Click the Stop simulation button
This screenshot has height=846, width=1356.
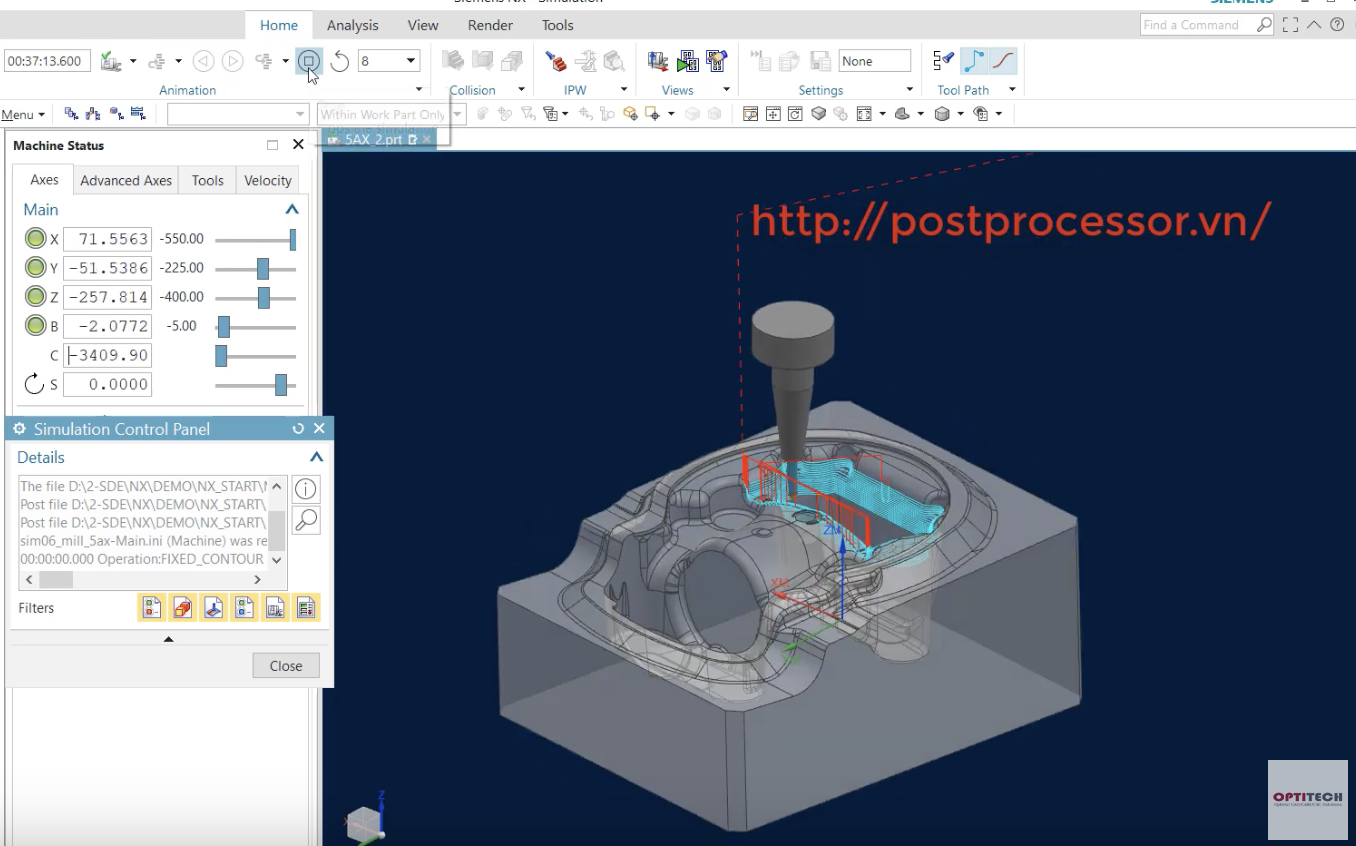[x=309, y=61]
